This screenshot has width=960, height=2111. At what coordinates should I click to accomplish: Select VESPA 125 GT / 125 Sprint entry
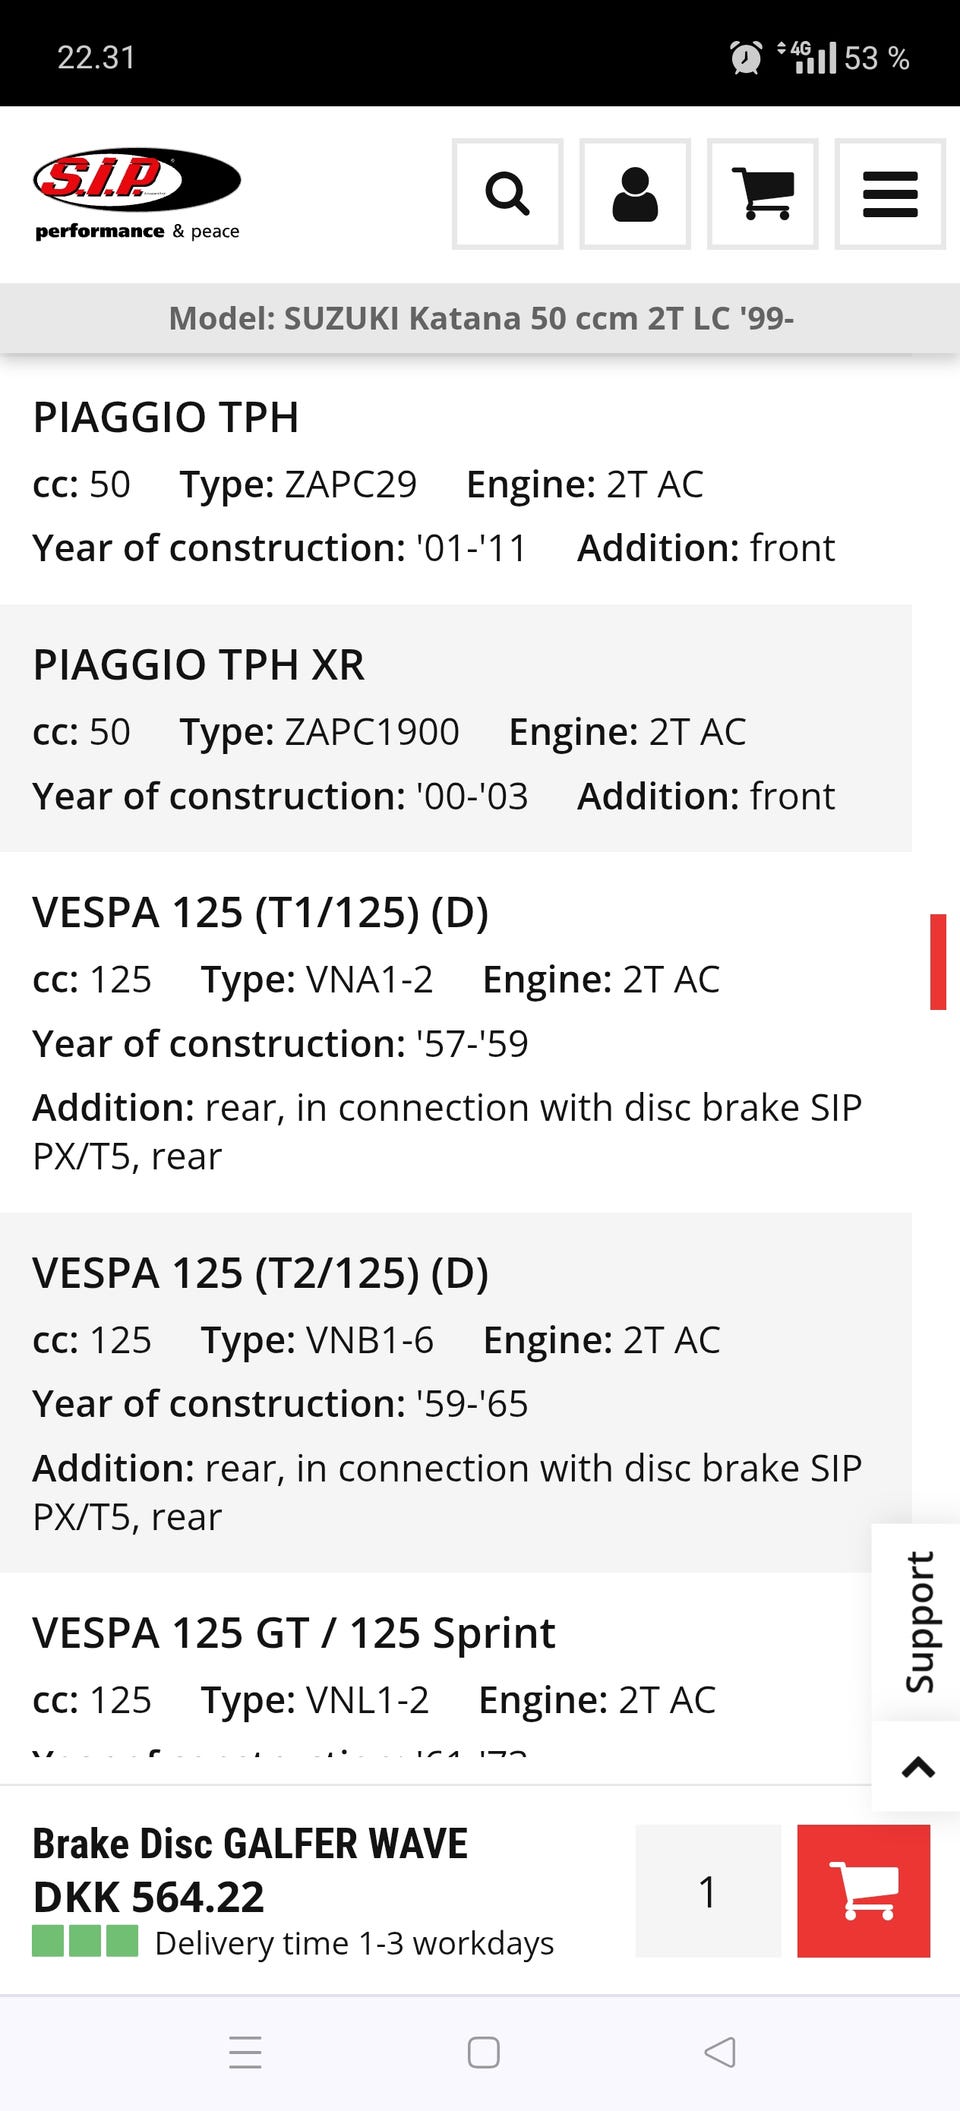tap(293, 1633)
